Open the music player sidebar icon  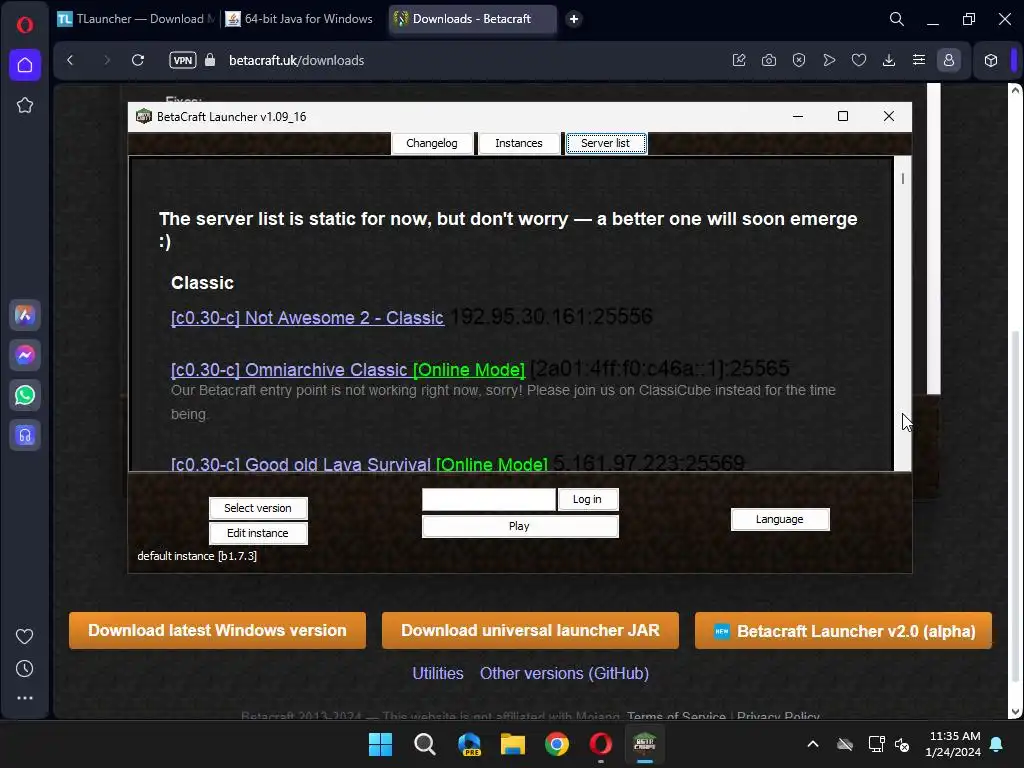(25, 436)
